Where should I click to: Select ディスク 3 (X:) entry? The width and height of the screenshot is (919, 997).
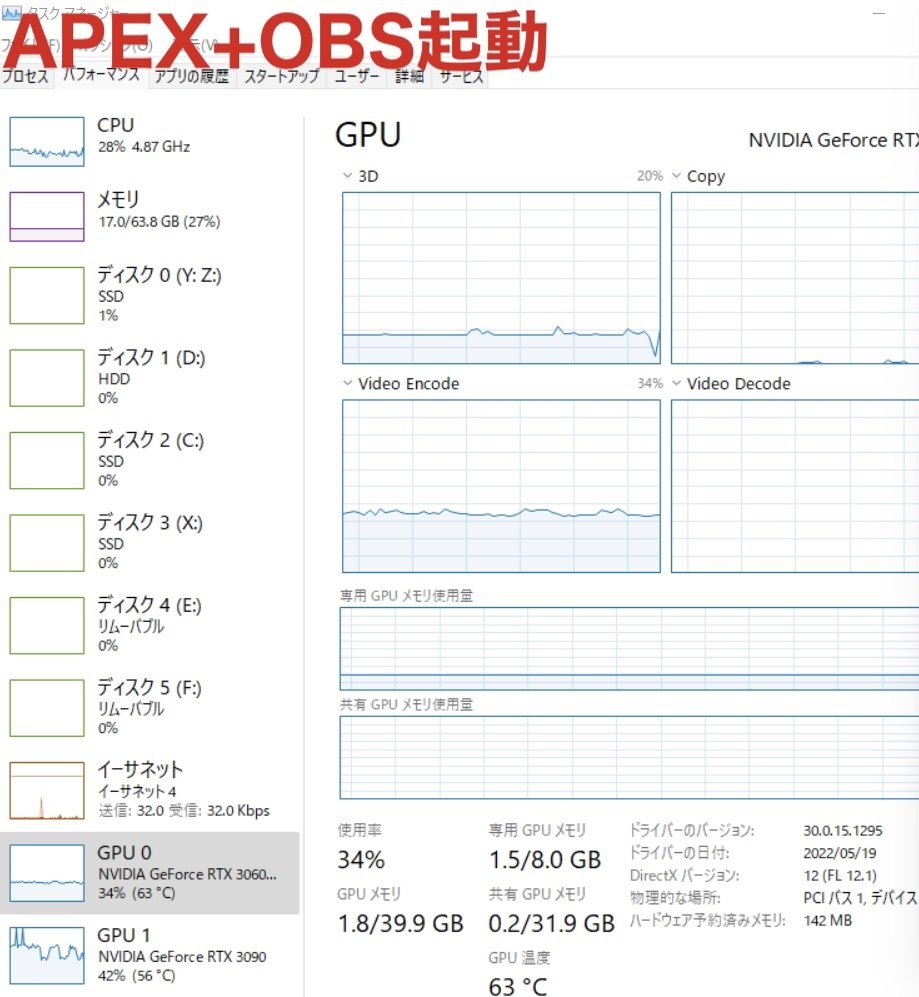(150, 542)
